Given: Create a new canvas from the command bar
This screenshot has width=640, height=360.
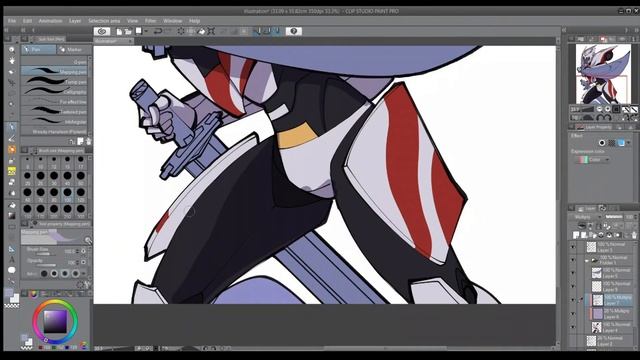Looking at the screenshot, I should [x=119, y=31].
